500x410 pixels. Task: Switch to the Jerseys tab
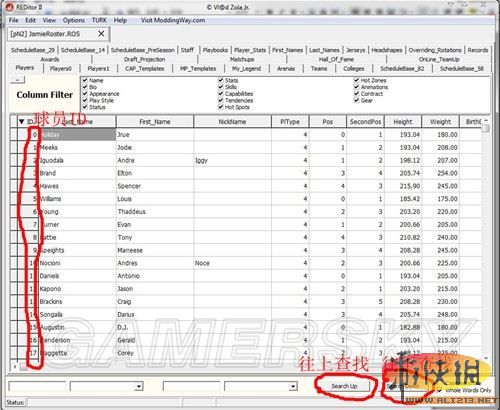[356, 50]
